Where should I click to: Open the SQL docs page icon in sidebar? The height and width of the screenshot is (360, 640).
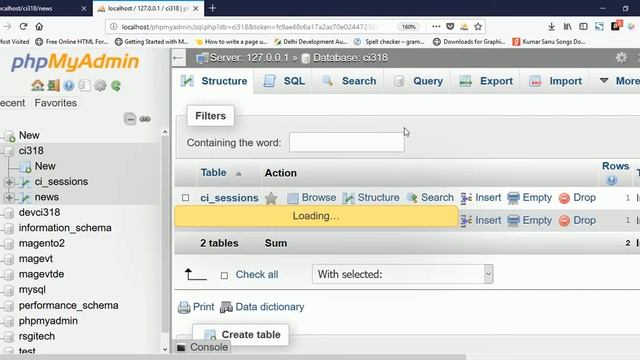point(84,85)
